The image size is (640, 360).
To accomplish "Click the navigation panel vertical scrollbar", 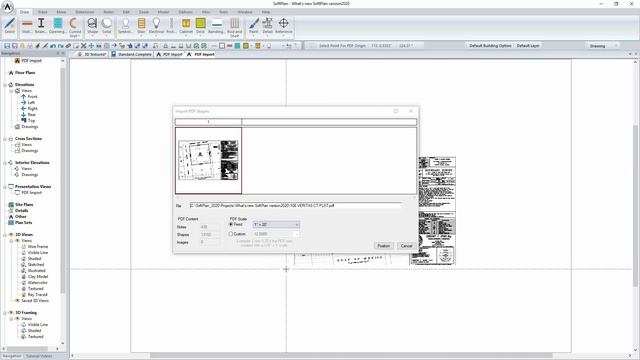I will tap(63, 180).
